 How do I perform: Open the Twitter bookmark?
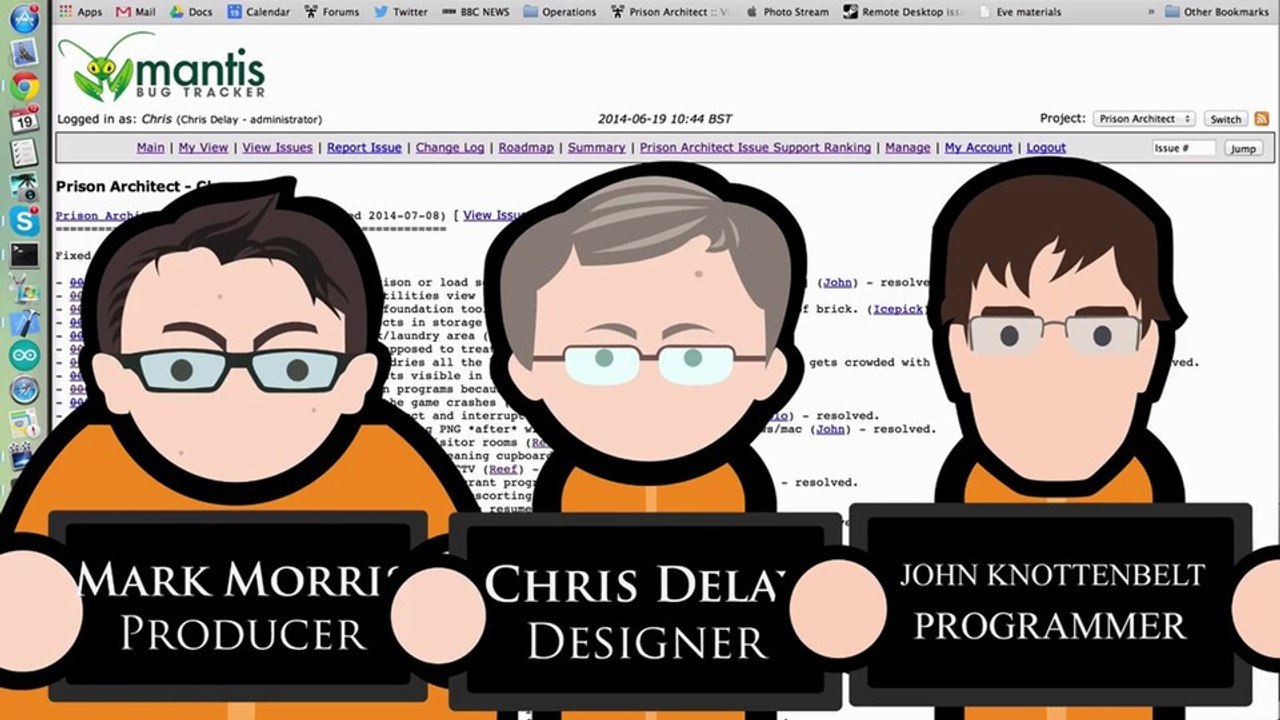pos(401,12)
